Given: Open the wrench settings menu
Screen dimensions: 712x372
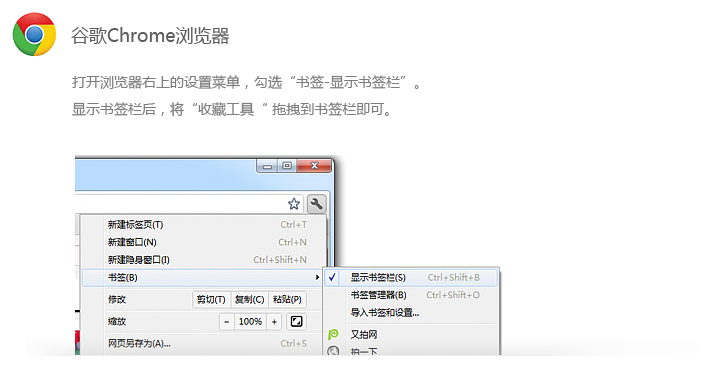Looking at the screenshot, I should coord(316,204).
